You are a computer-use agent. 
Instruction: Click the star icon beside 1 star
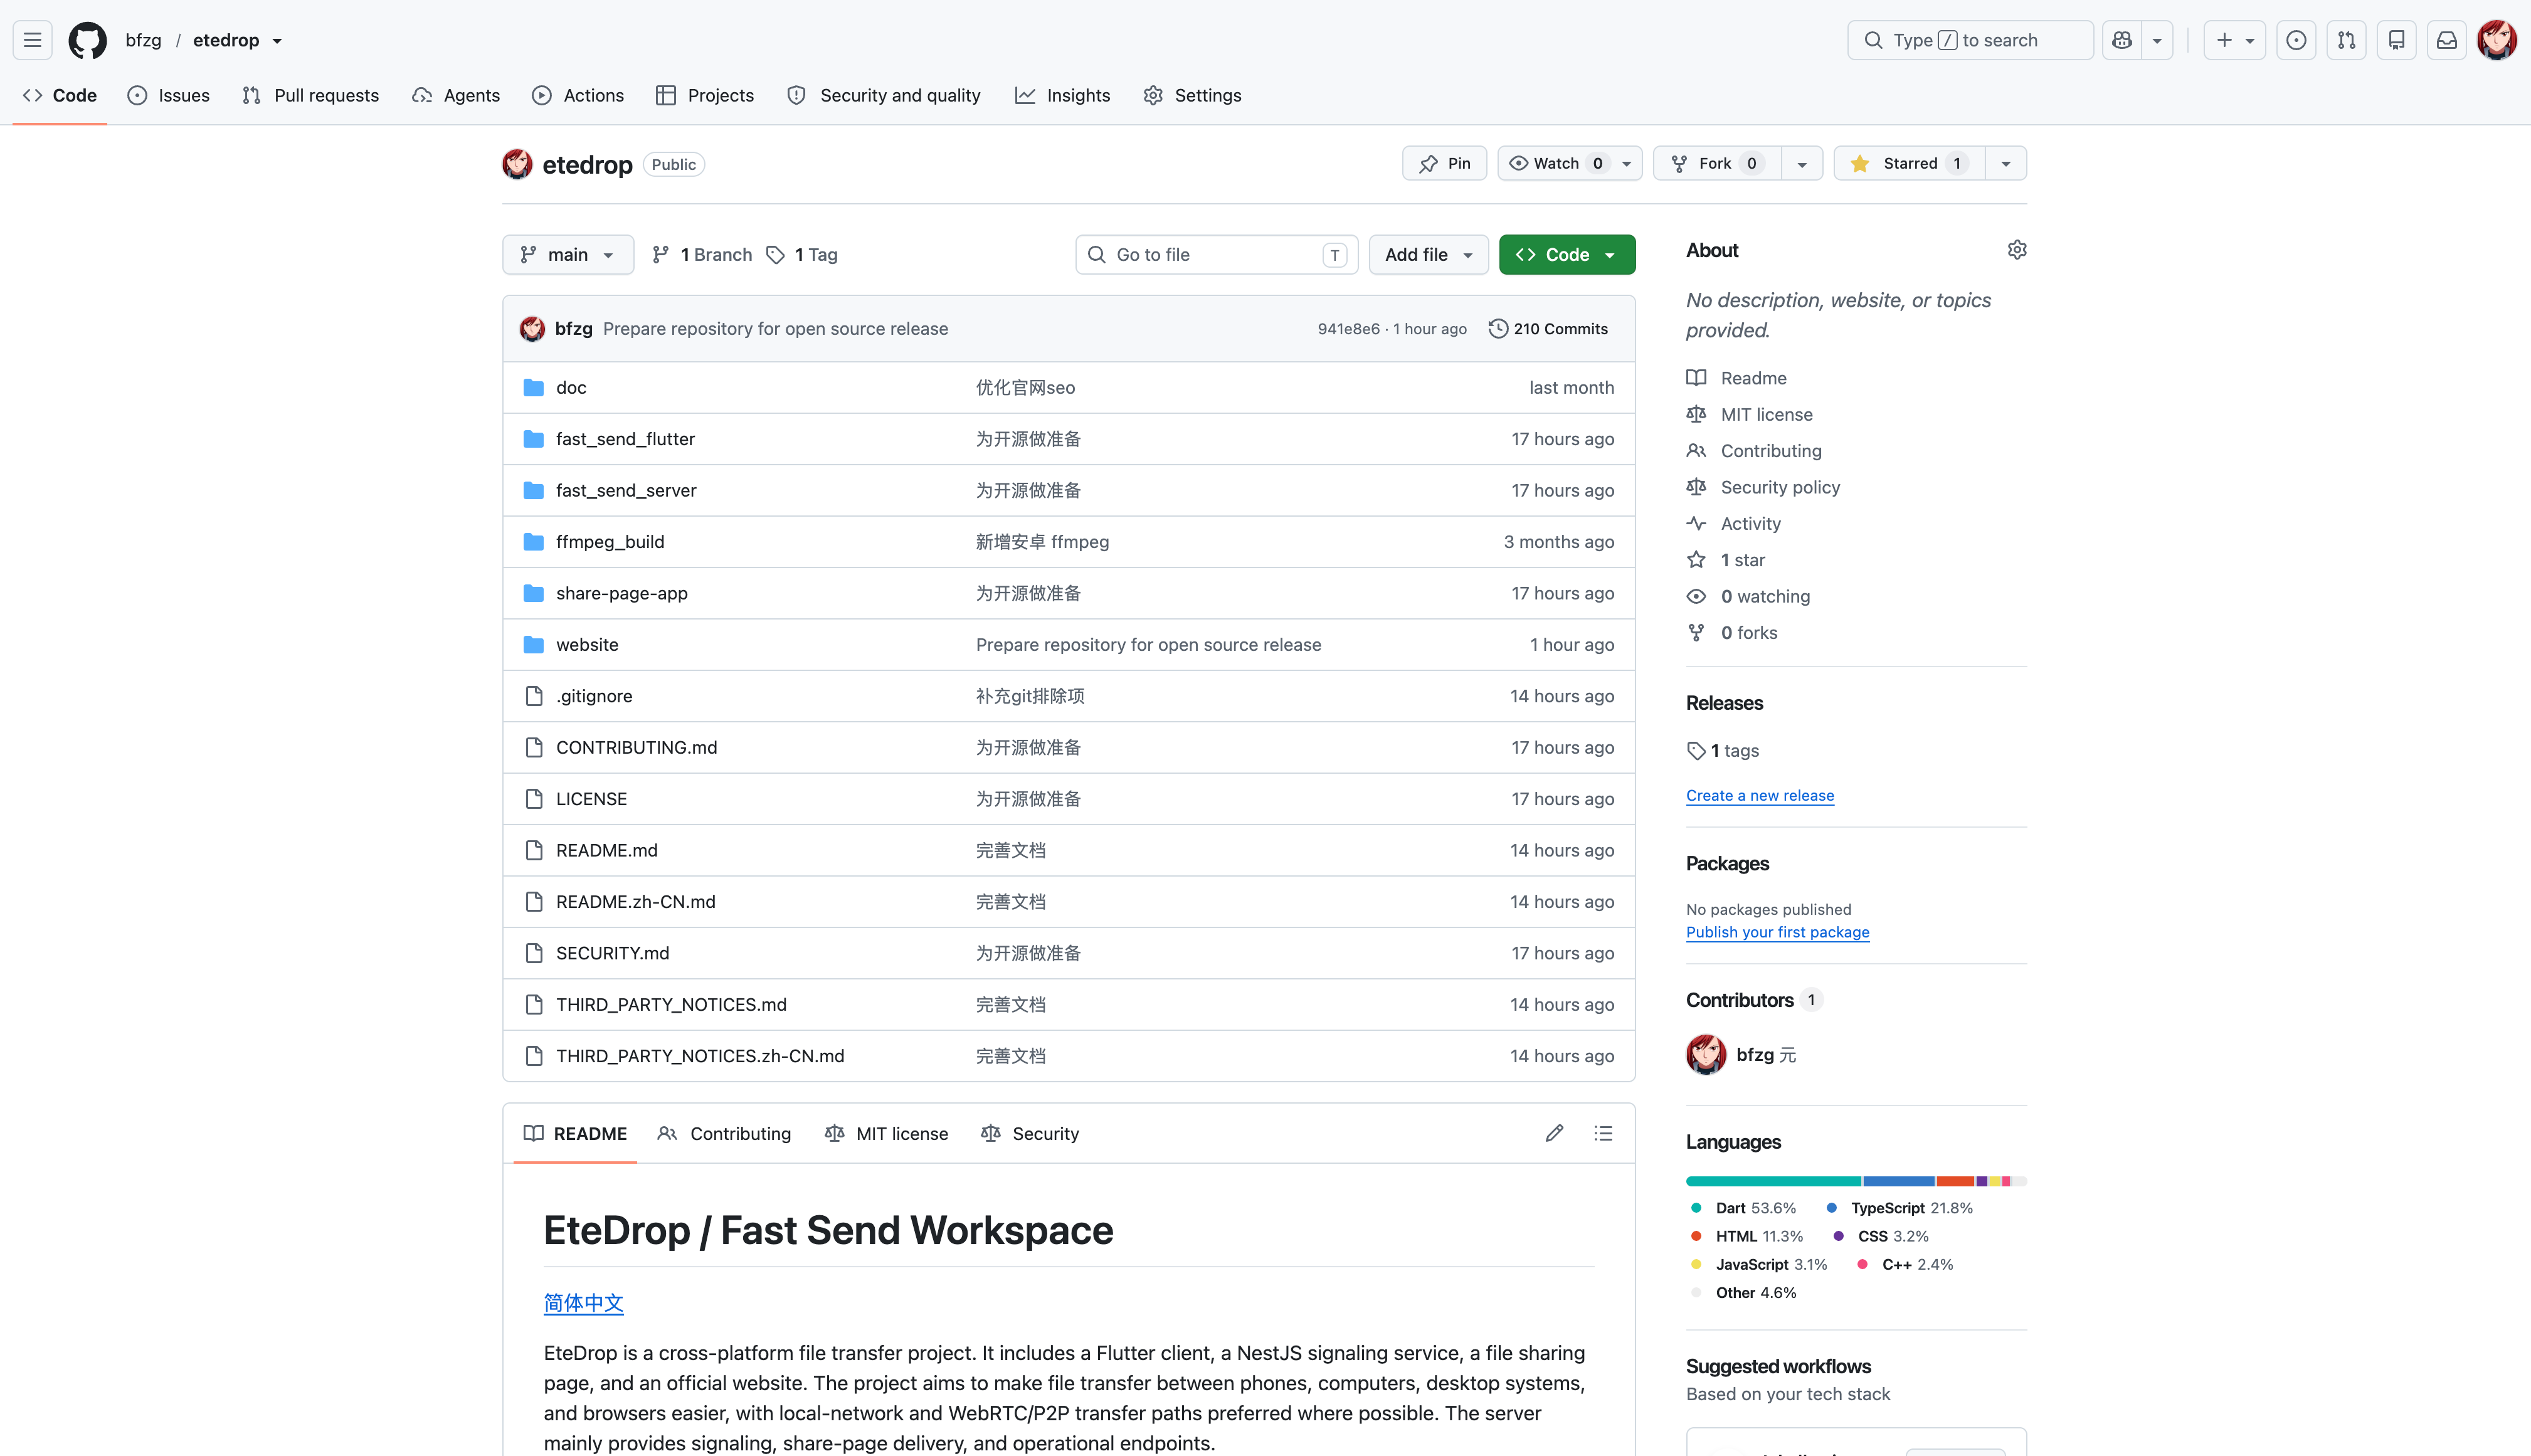1696,560
